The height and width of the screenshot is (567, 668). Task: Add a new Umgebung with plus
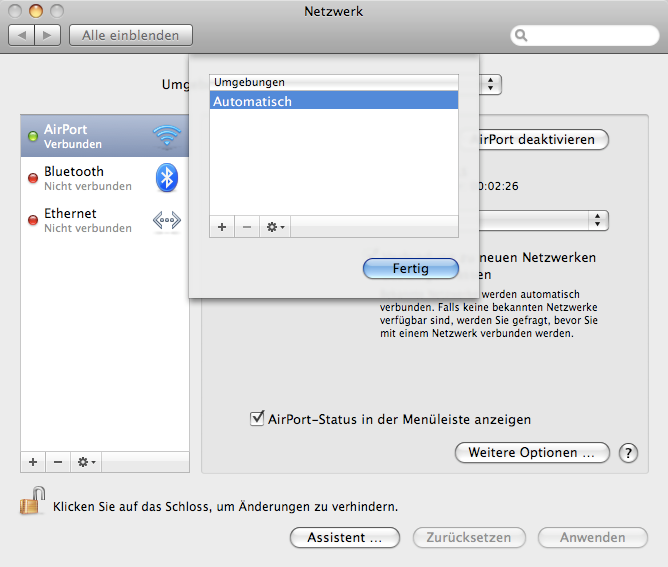tap(222, 227)
